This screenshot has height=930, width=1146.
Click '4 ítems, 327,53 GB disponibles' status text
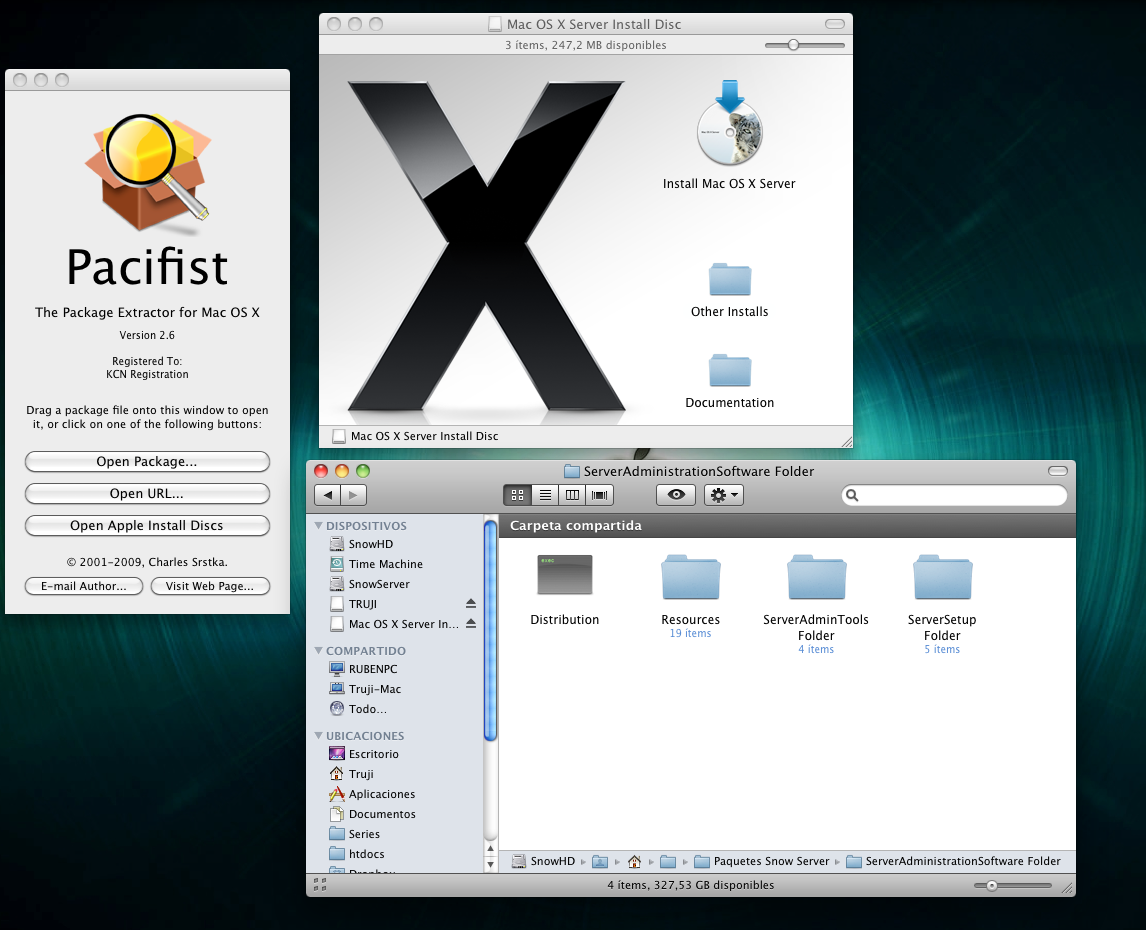pyautogui.click(x=691, y=885)
